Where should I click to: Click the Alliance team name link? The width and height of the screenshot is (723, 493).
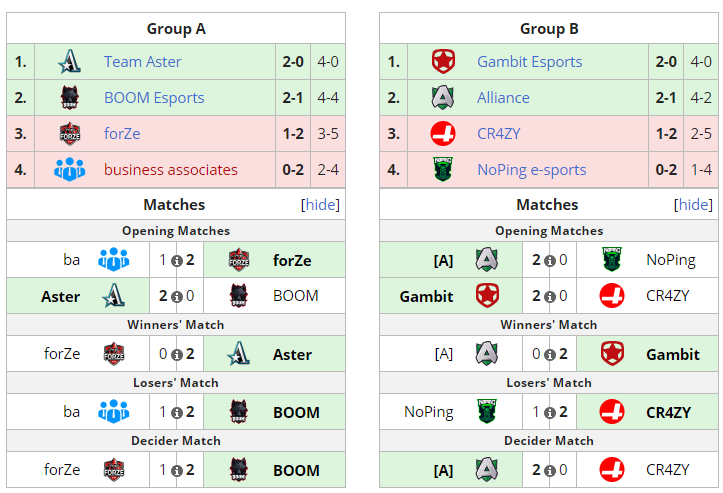(x=503, y=98)
